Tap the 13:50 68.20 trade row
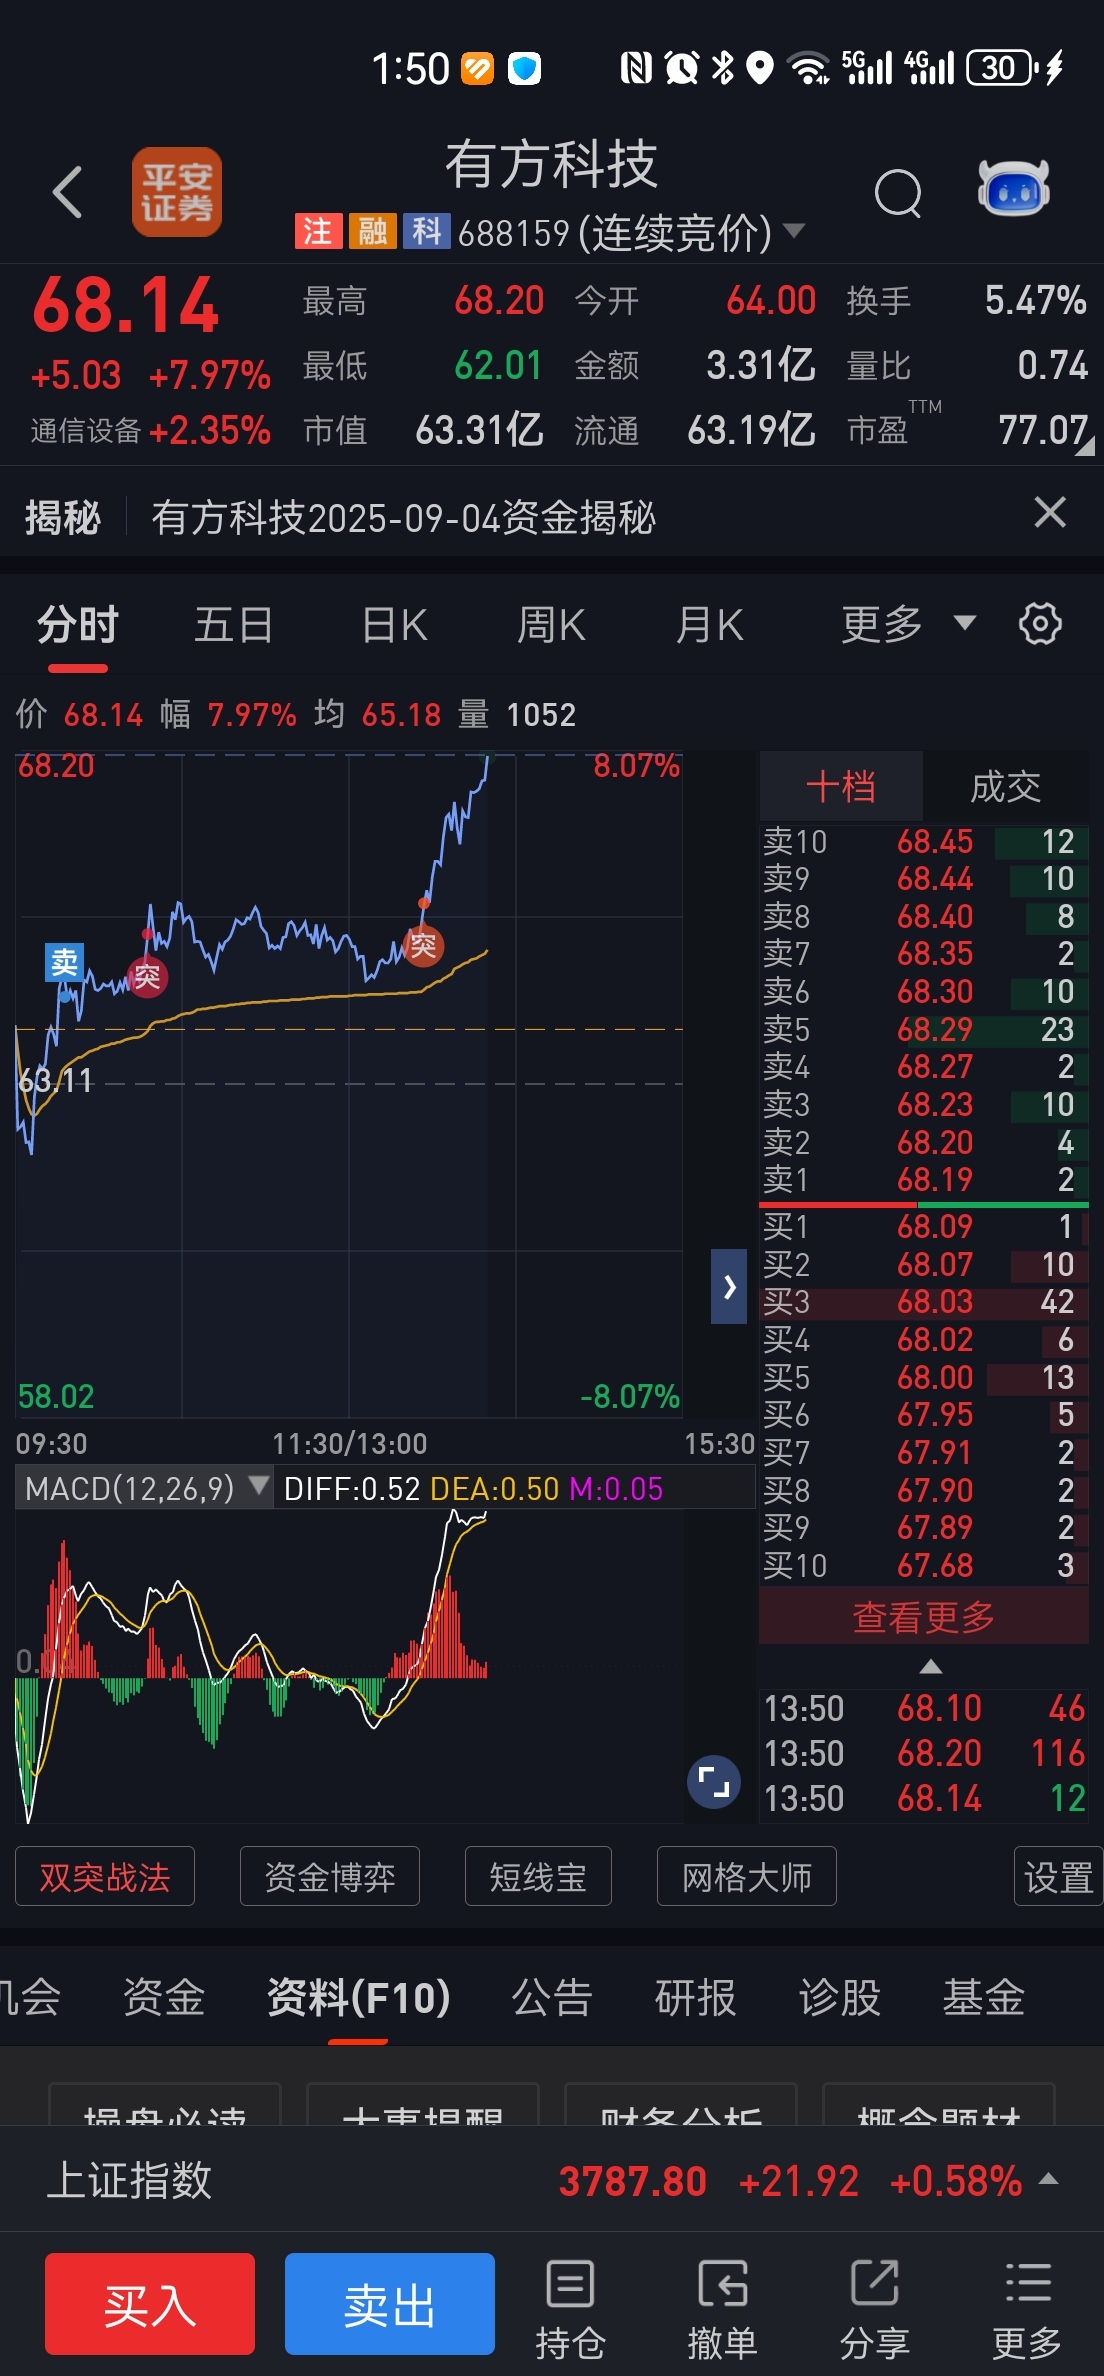This screenshot has width=1104, height=2376. pos(924,1753)
